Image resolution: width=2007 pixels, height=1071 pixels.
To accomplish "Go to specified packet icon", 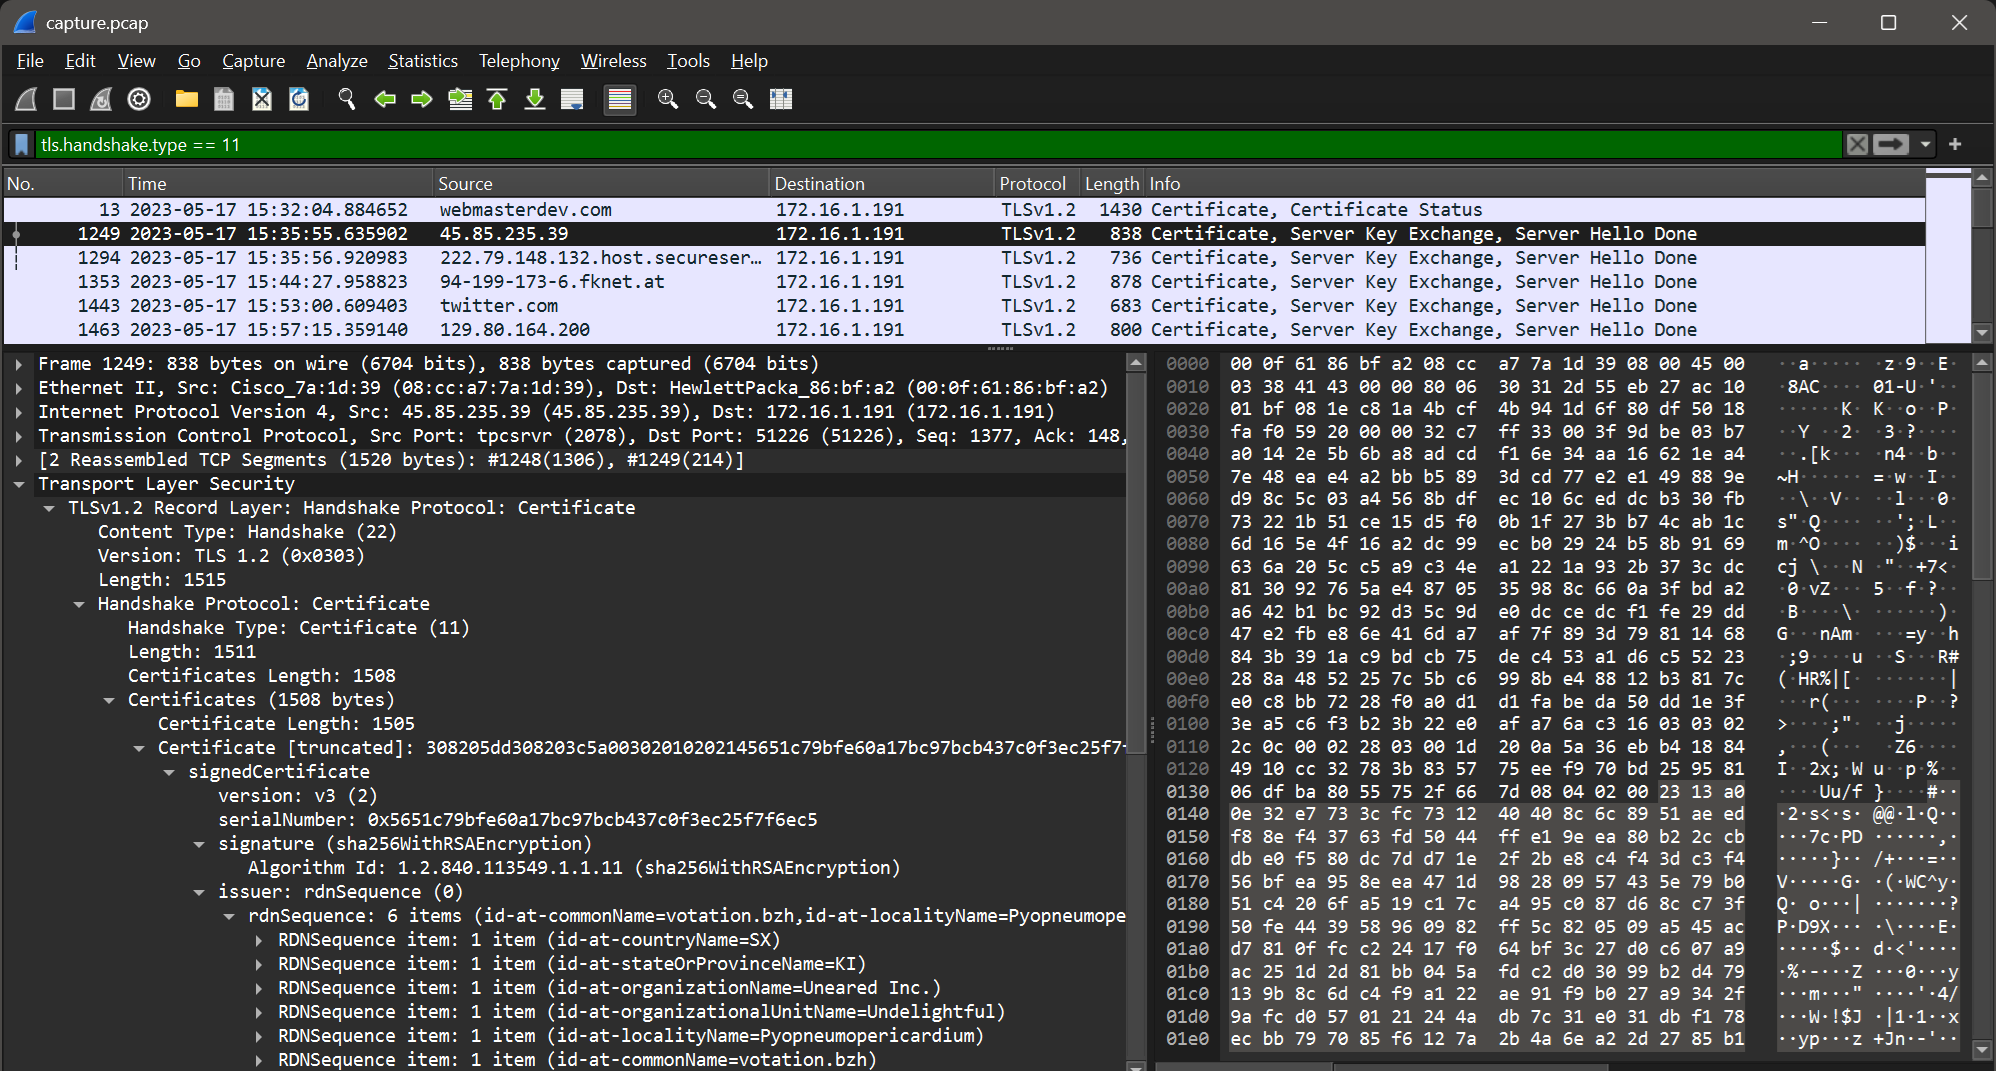I will click(x=460, y=99).
